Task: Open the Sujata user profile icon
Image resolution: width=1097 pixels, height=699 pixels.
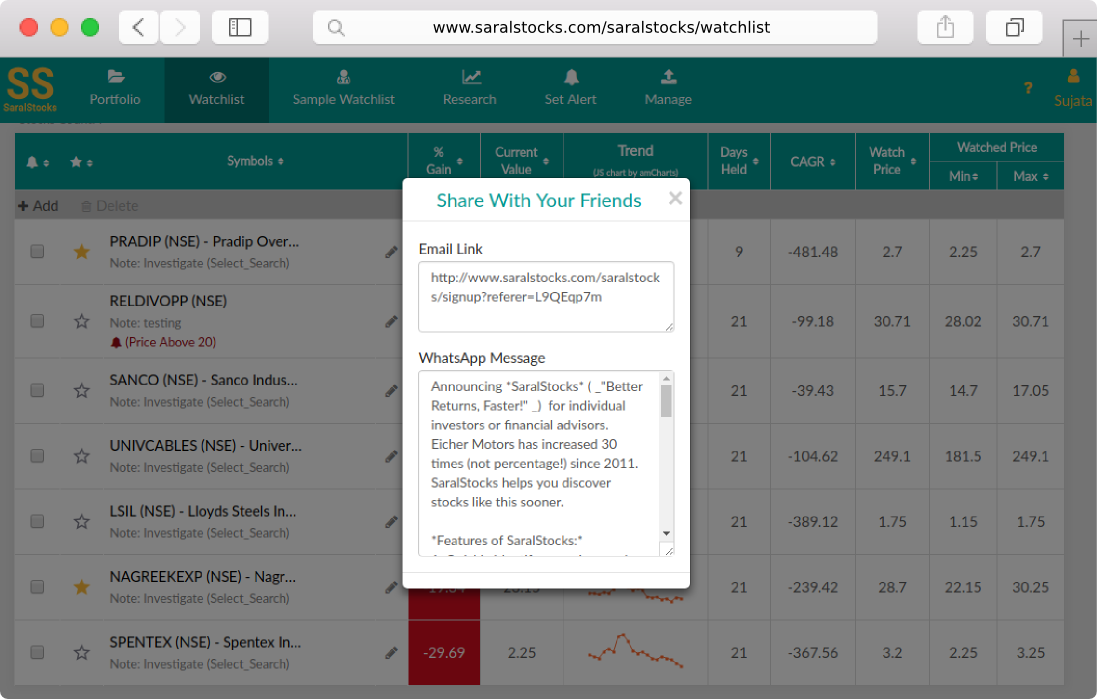Action: tap(1073, 88)
